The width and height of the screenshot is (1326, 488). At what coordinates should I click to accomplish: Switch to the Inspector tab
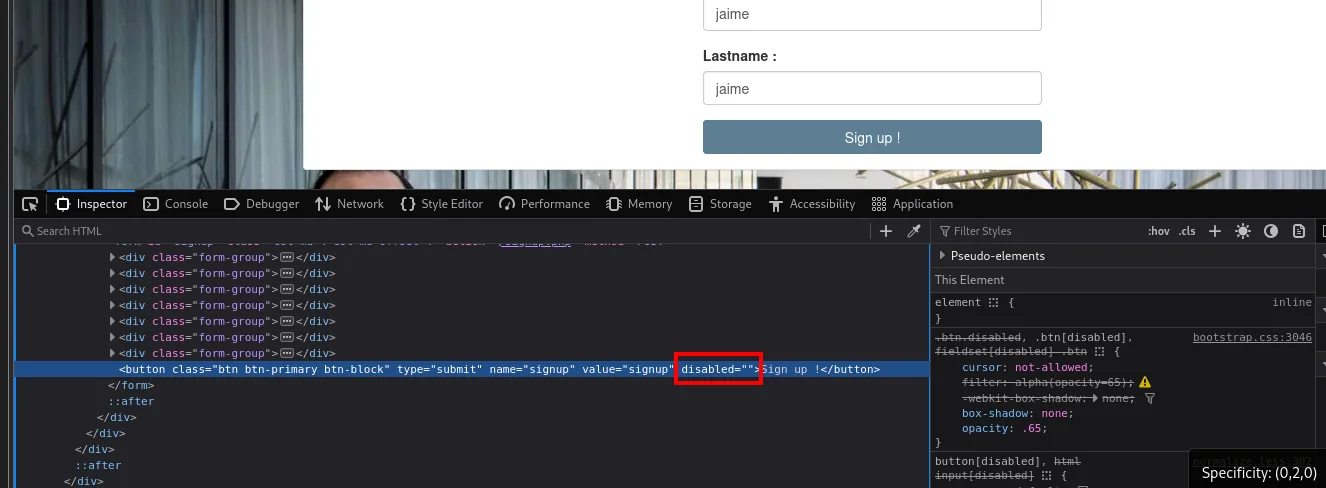click(x=92, y=204)
